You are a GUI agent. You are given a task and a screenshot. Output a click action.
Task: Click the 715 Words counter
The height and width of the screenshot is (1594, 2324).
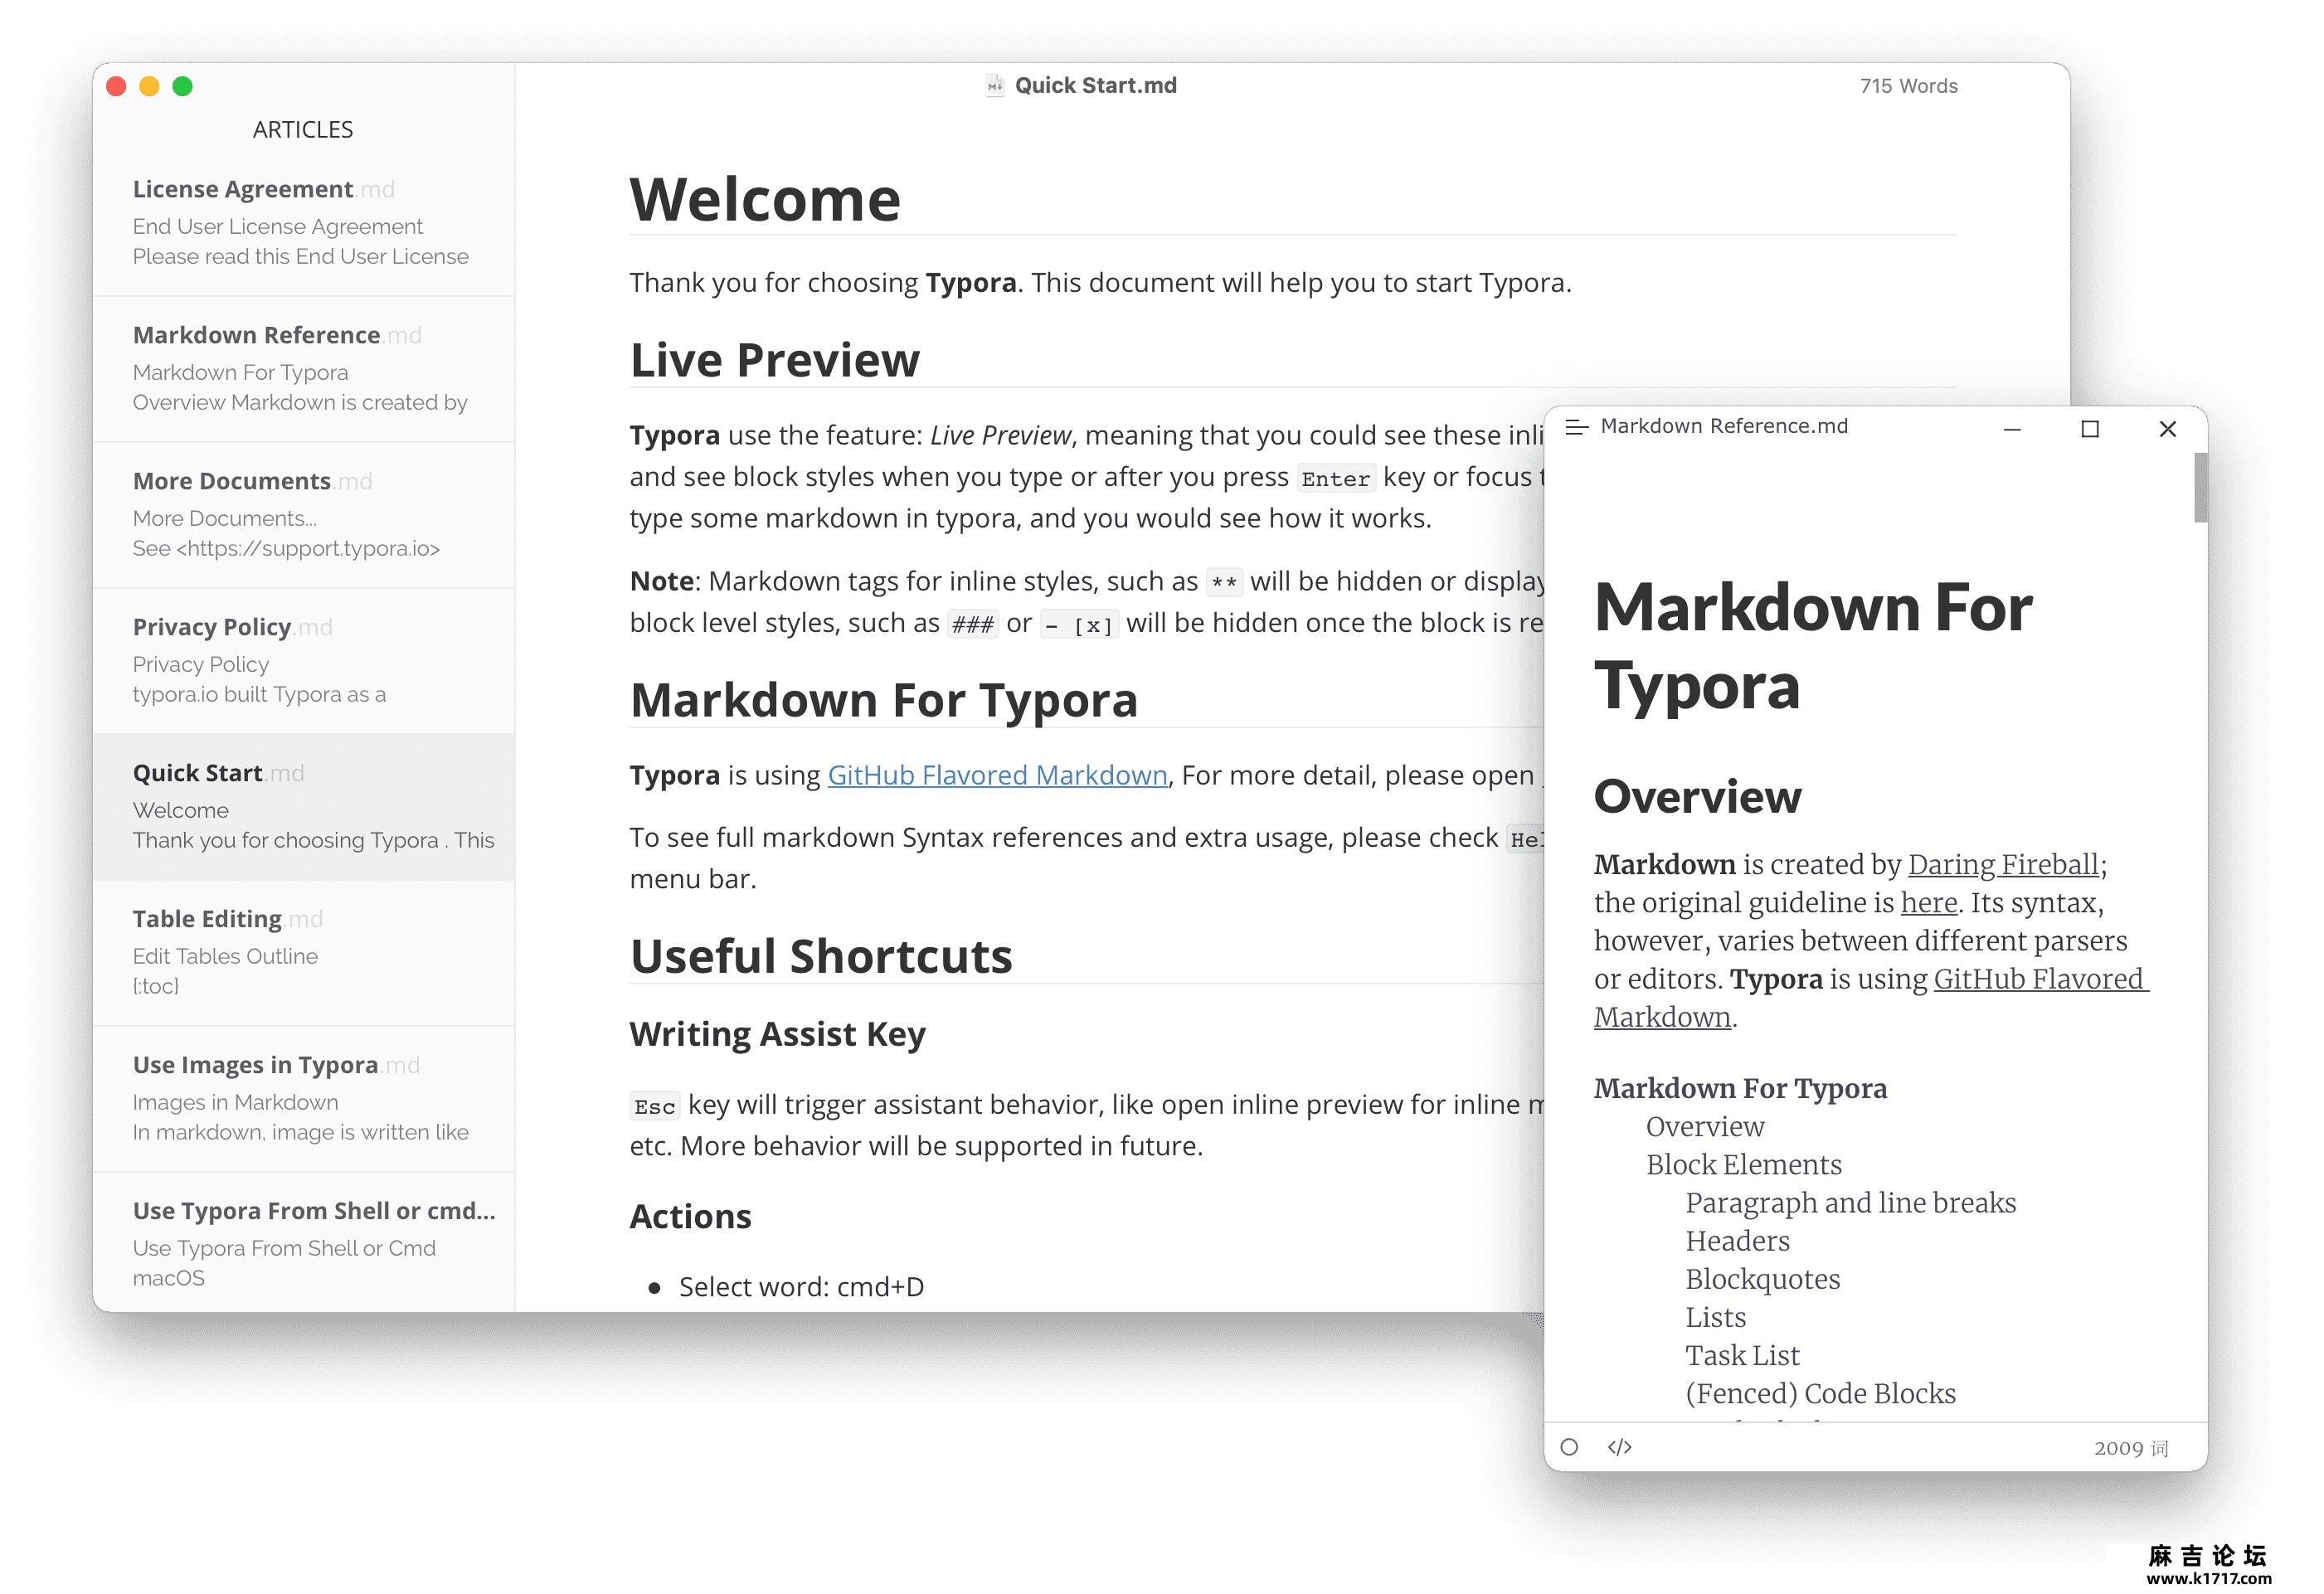tap(1908, 86)
